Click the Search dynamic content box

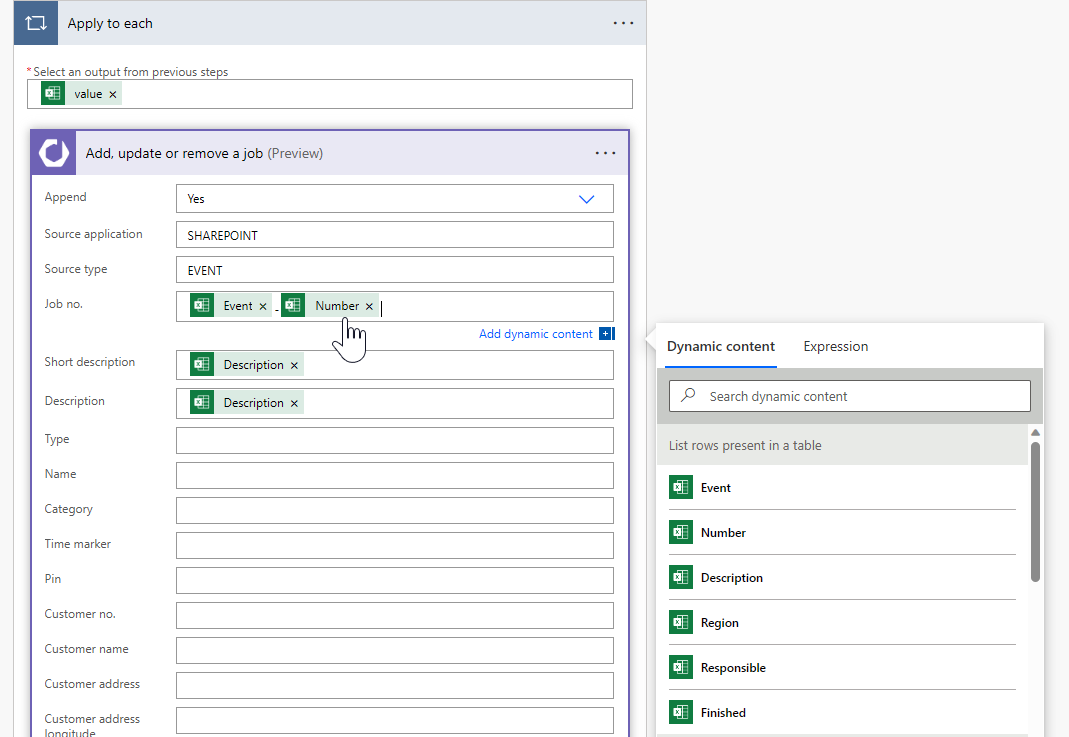[850, 396]
